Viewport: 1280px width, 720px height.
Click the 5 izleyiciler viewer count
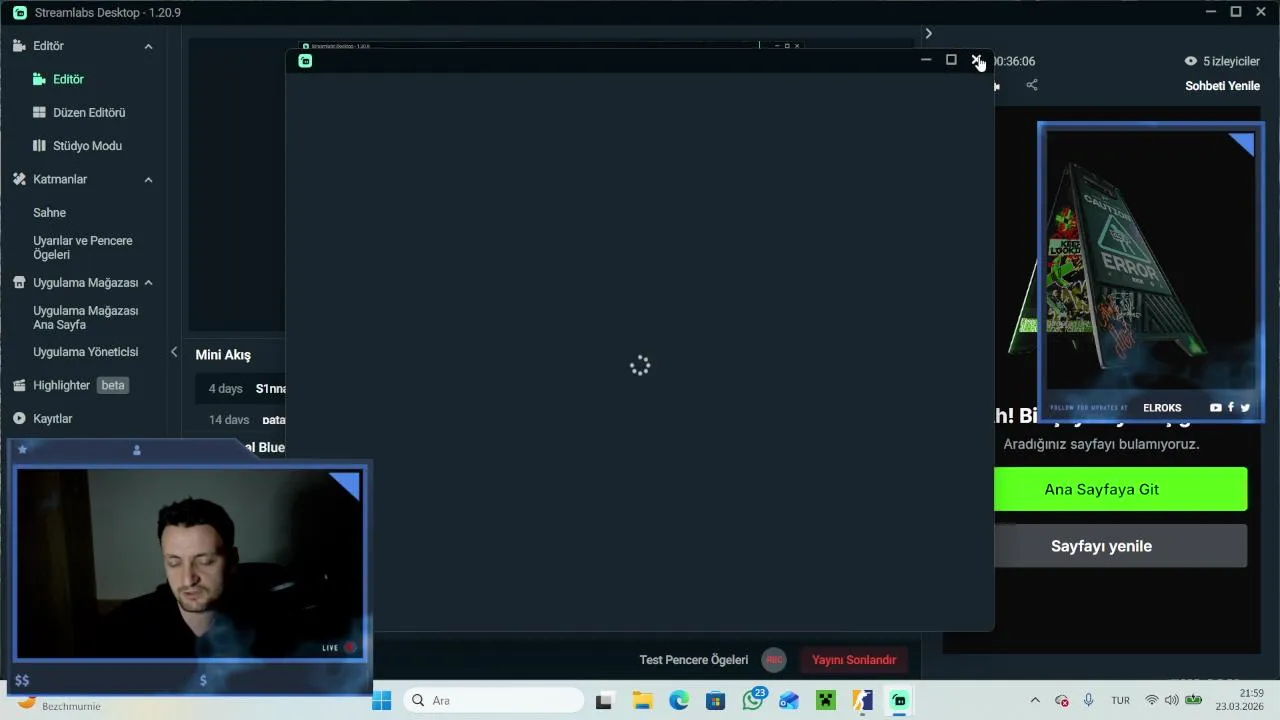pos(1231,61)
